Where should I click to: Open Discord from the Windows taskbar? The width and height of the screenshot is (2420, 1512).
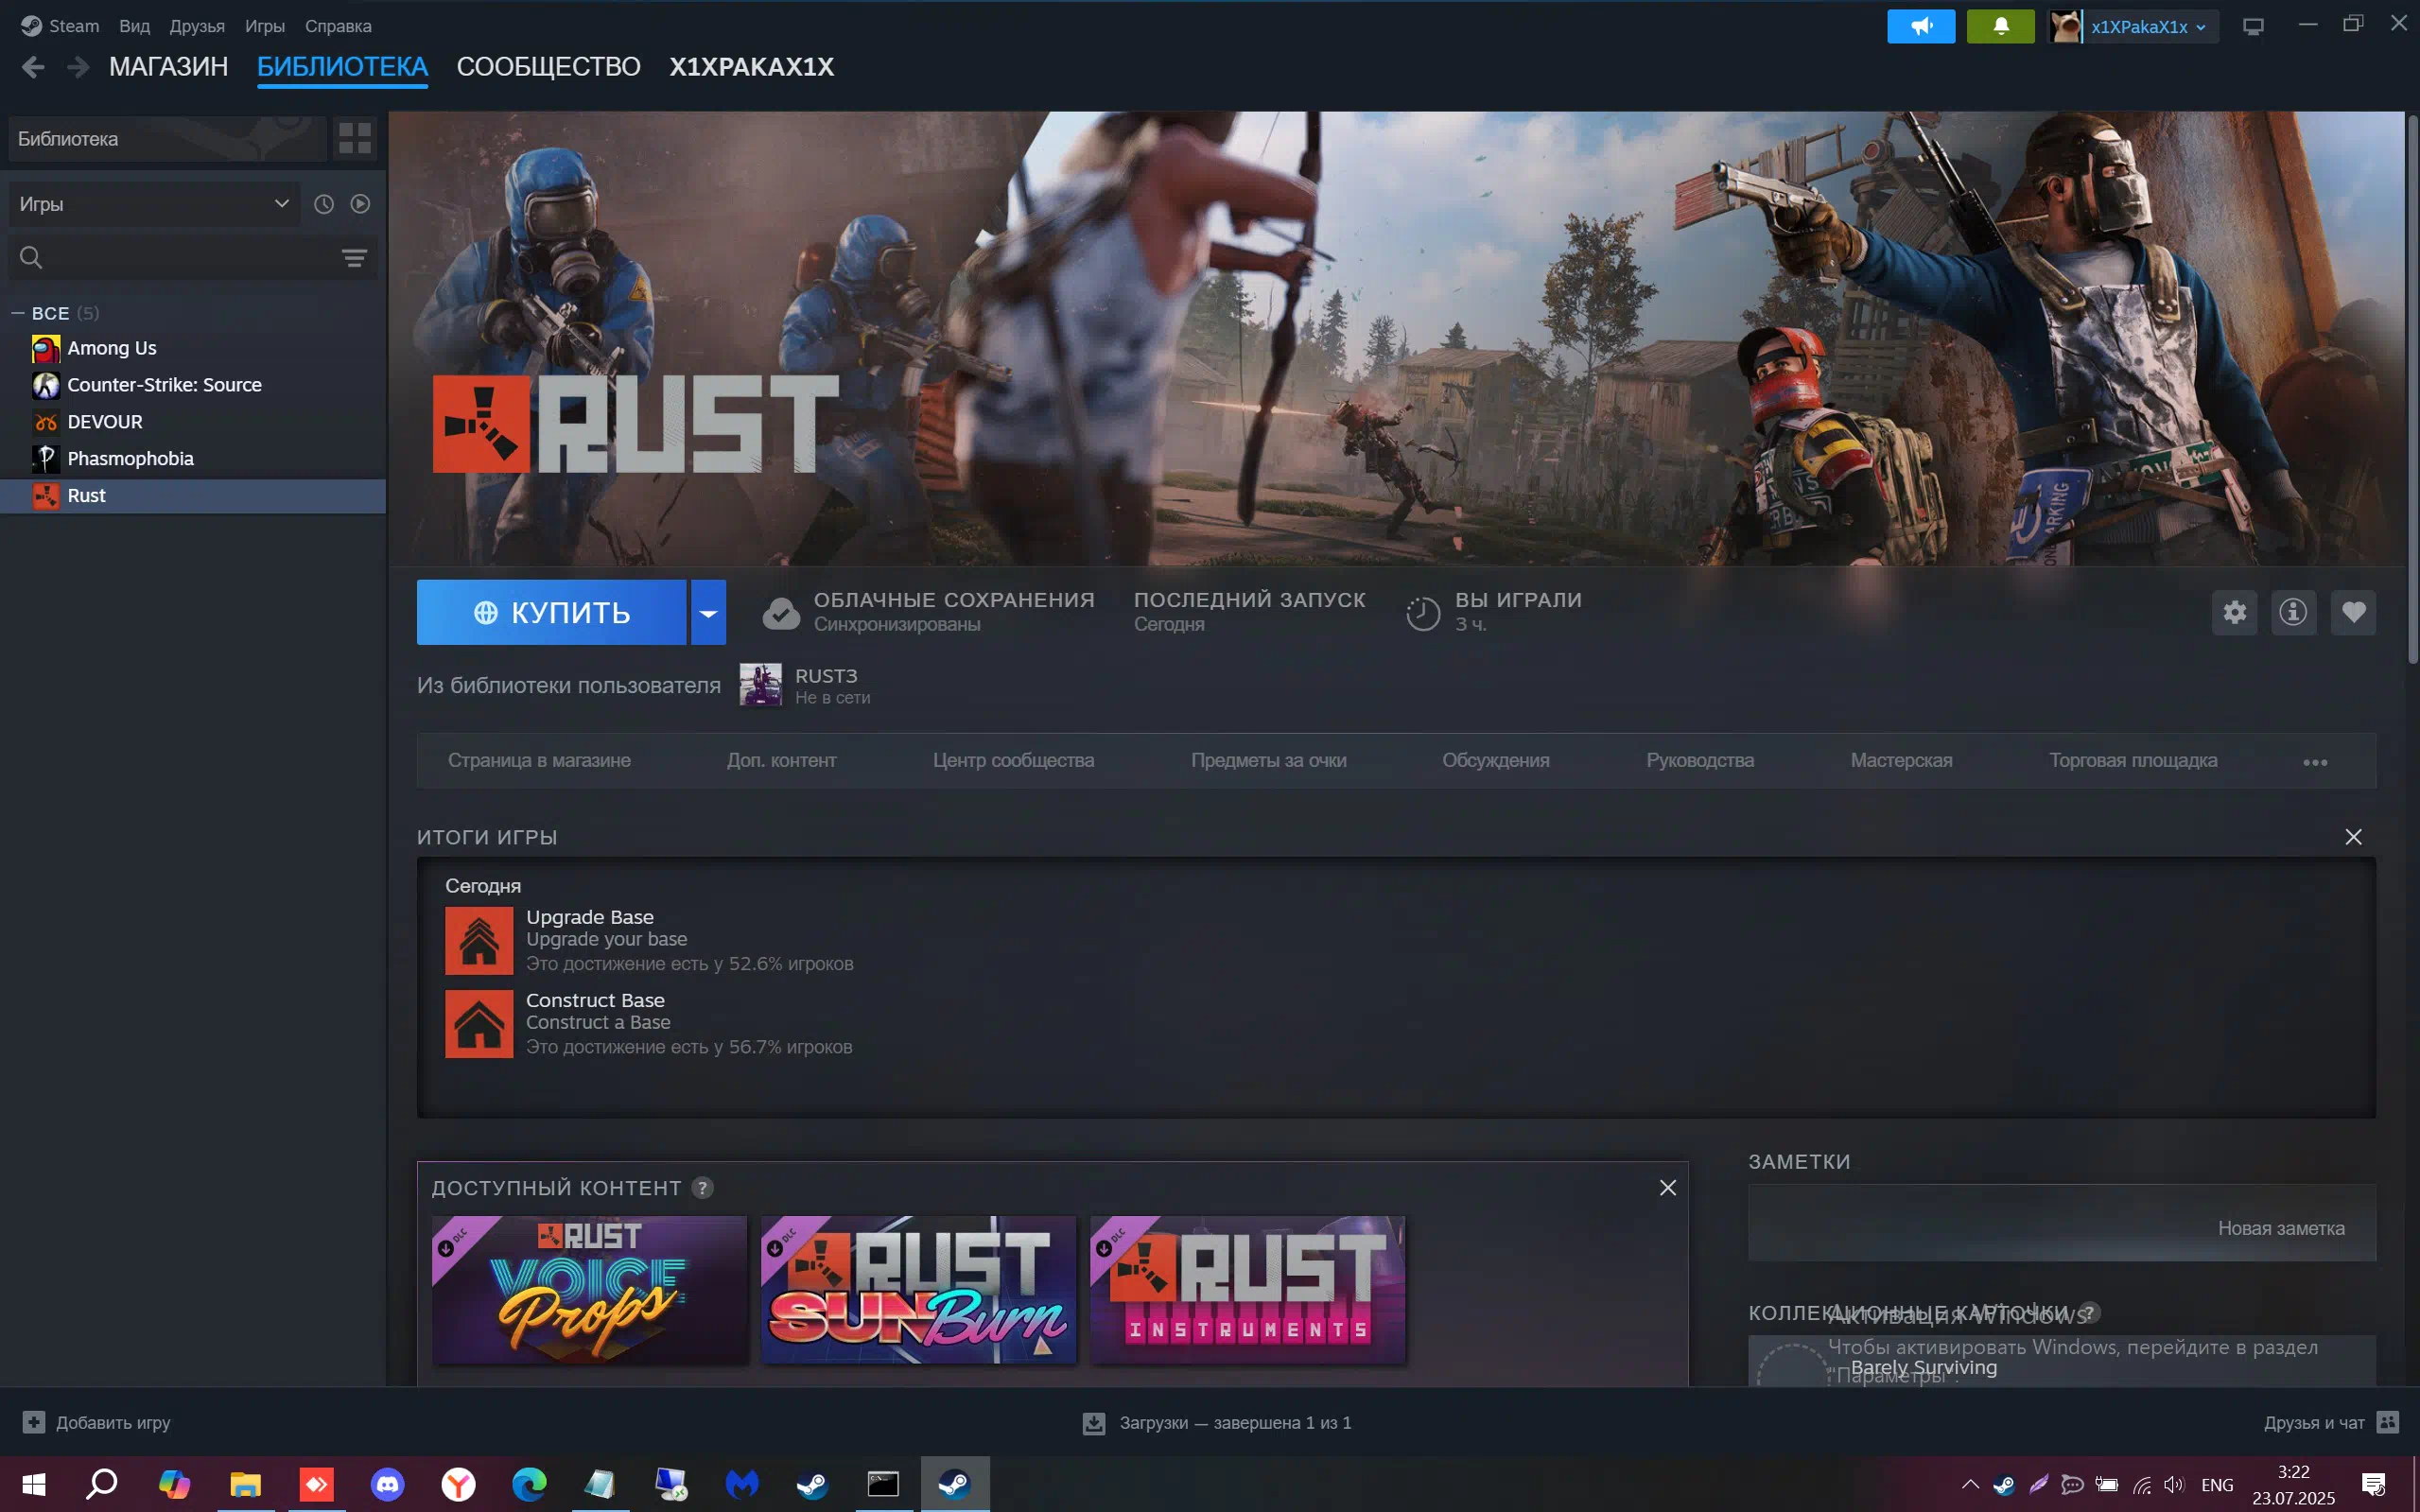387,1484
